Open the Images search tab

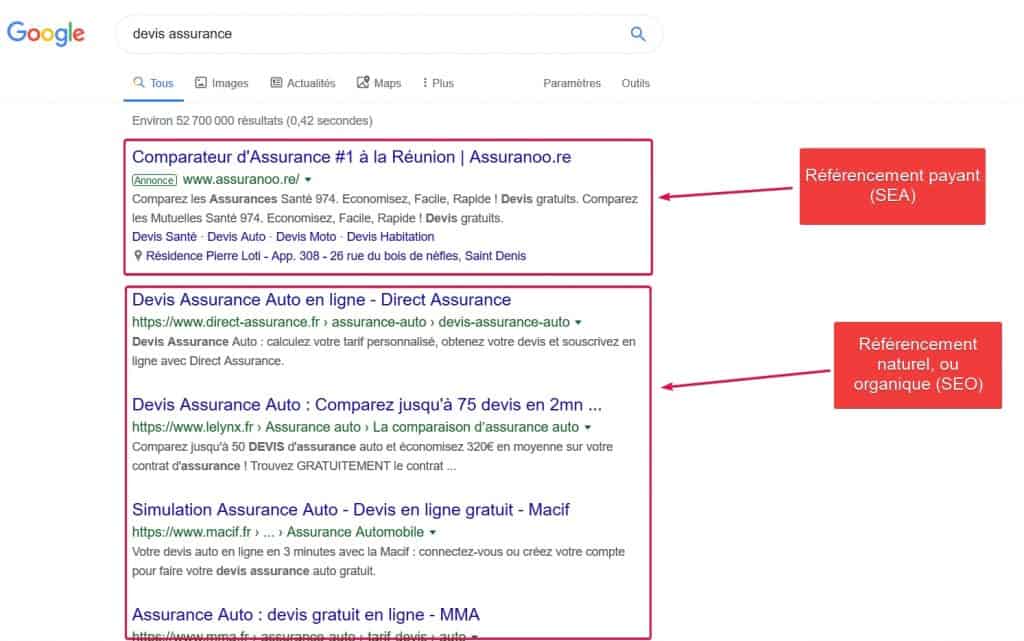tap(221, 83)
